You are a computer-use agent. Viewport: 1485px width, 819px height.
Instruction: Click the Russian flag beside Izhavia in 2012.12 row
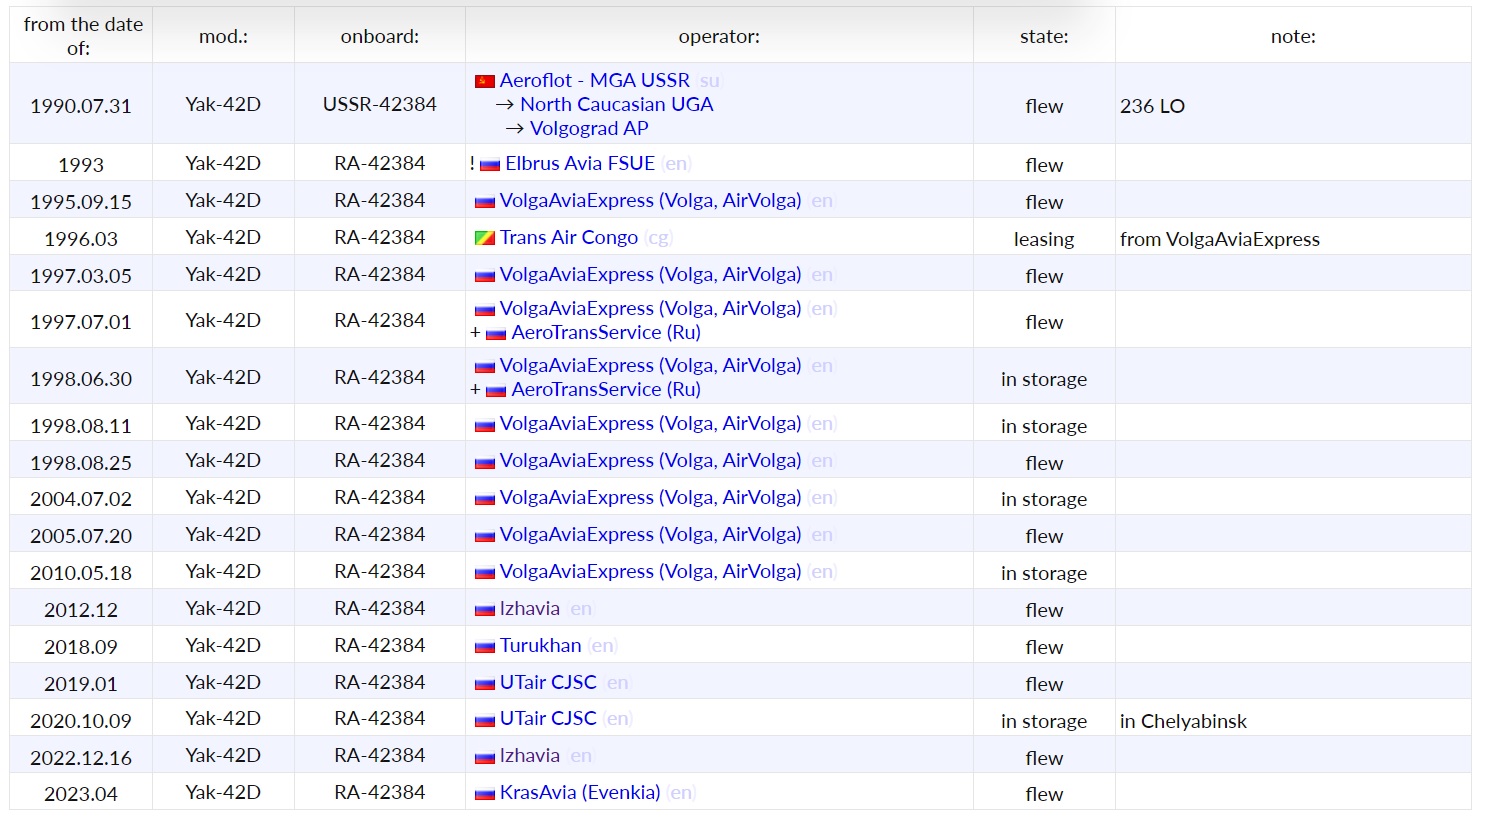pyautogui.click(x=485, y=609)
